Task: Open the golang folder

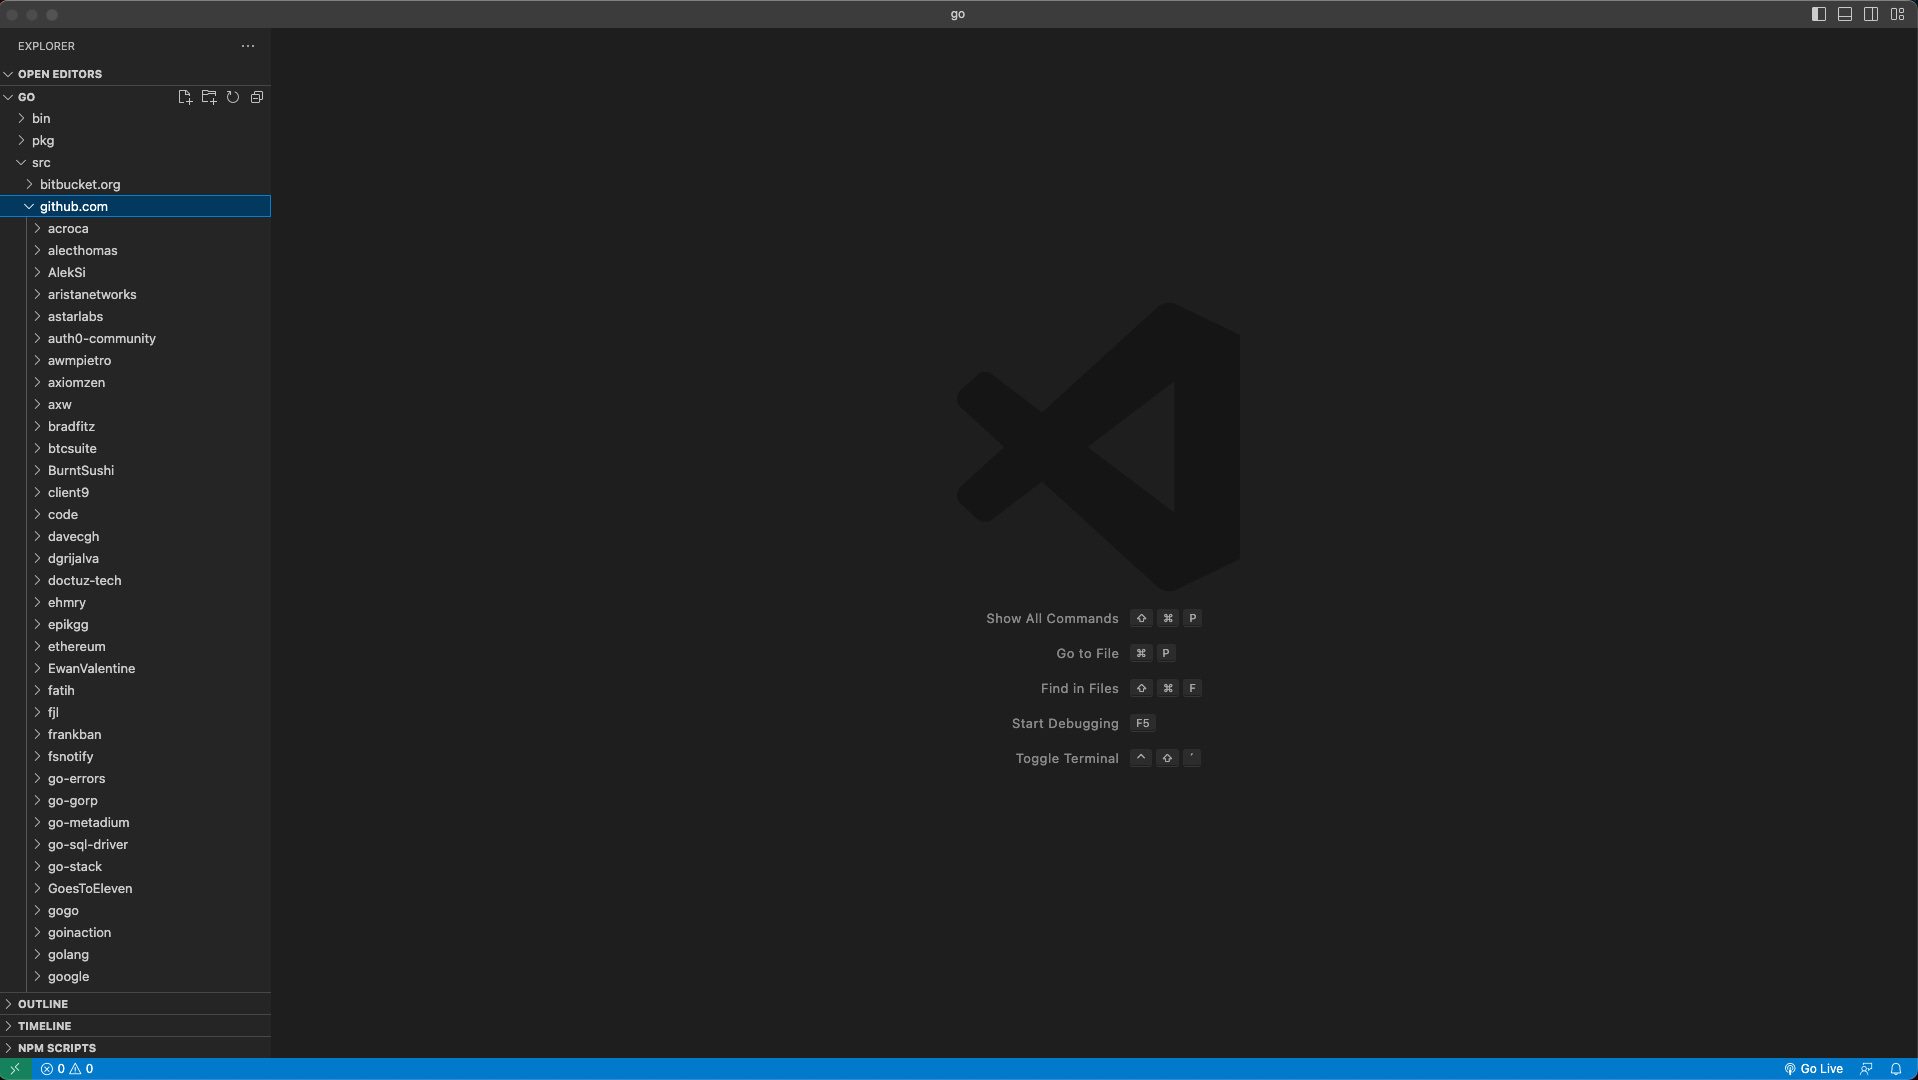Action: (x=135, y=954)
